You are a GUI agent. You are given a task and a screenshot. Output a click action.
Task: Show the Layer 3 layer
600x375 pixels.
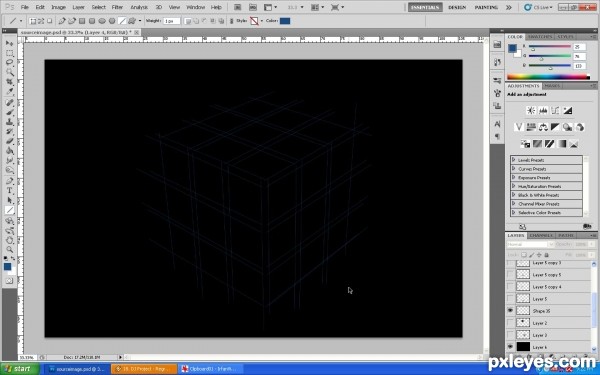(x=510, y=335)
